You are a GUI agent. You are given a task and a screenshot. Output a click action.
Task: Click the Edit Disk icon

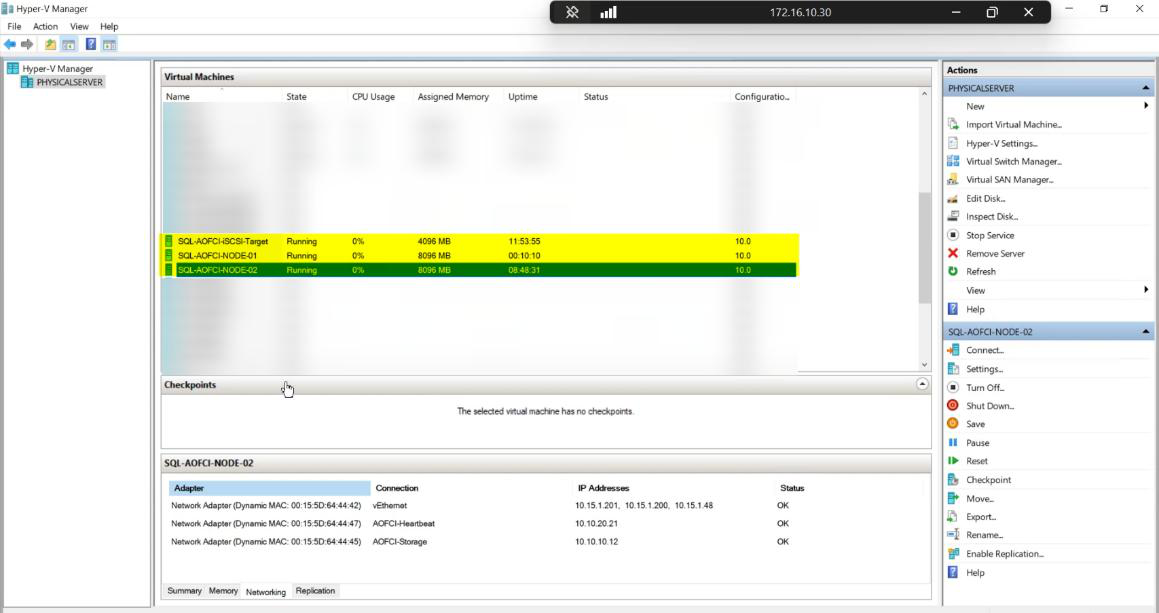[x=953, y=198]
